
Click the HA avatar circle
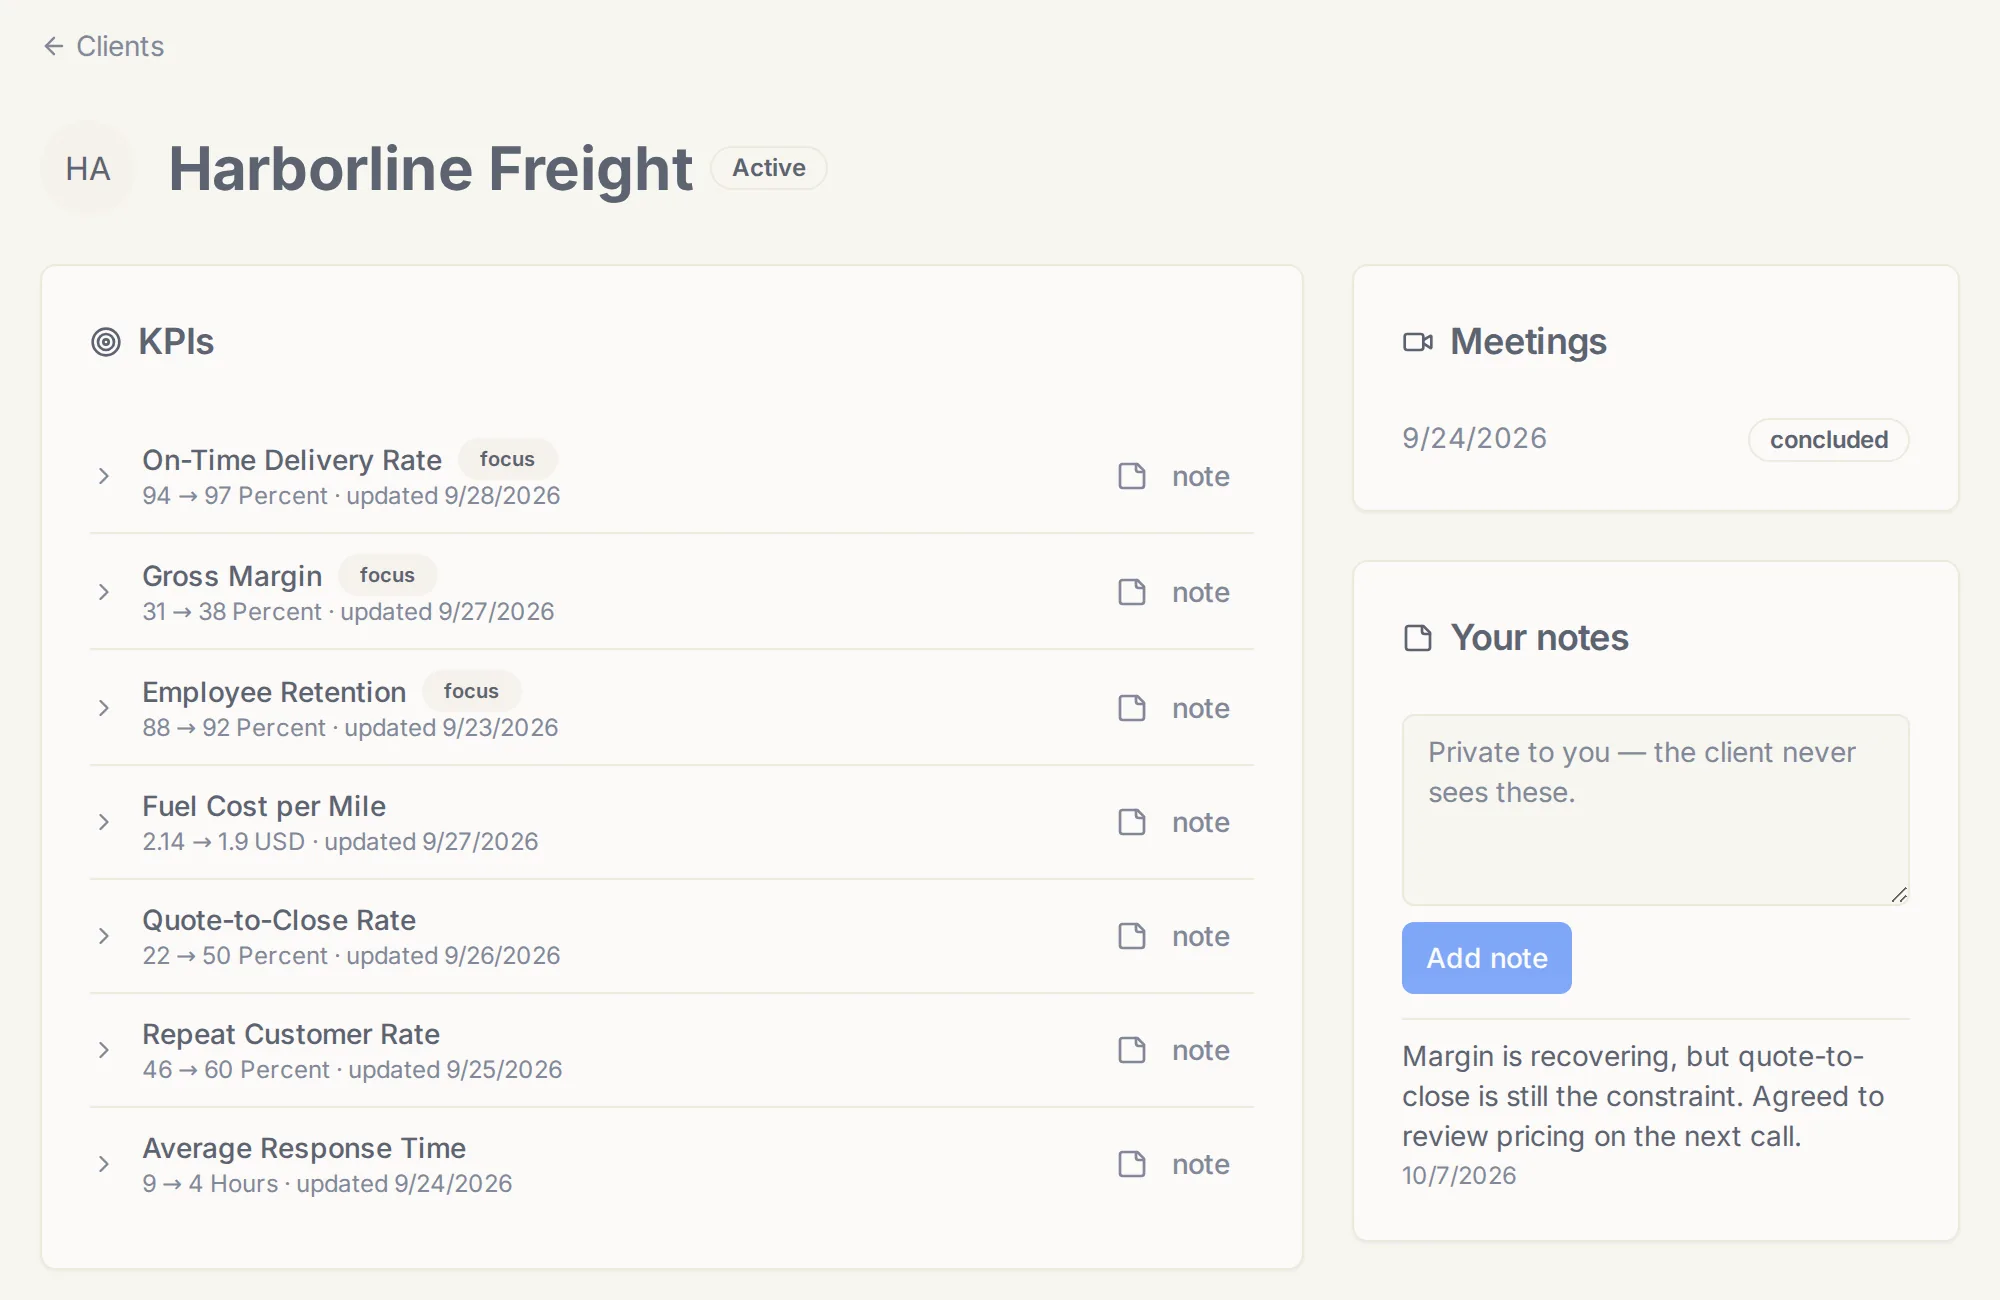point(88,168)
